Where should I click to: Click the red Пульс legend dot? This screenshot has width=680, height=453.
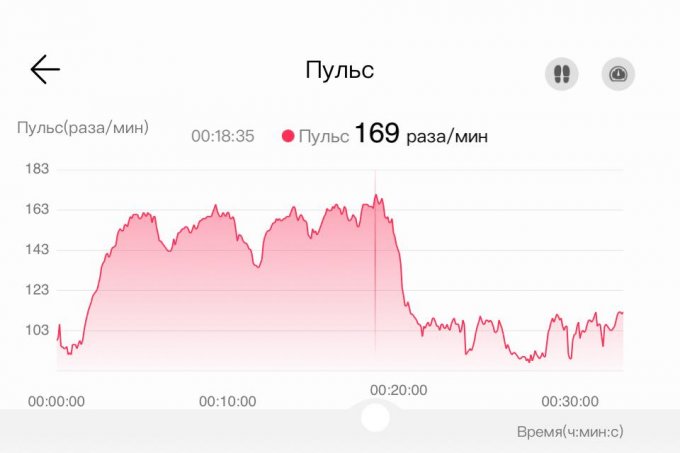tap(288, 135)
